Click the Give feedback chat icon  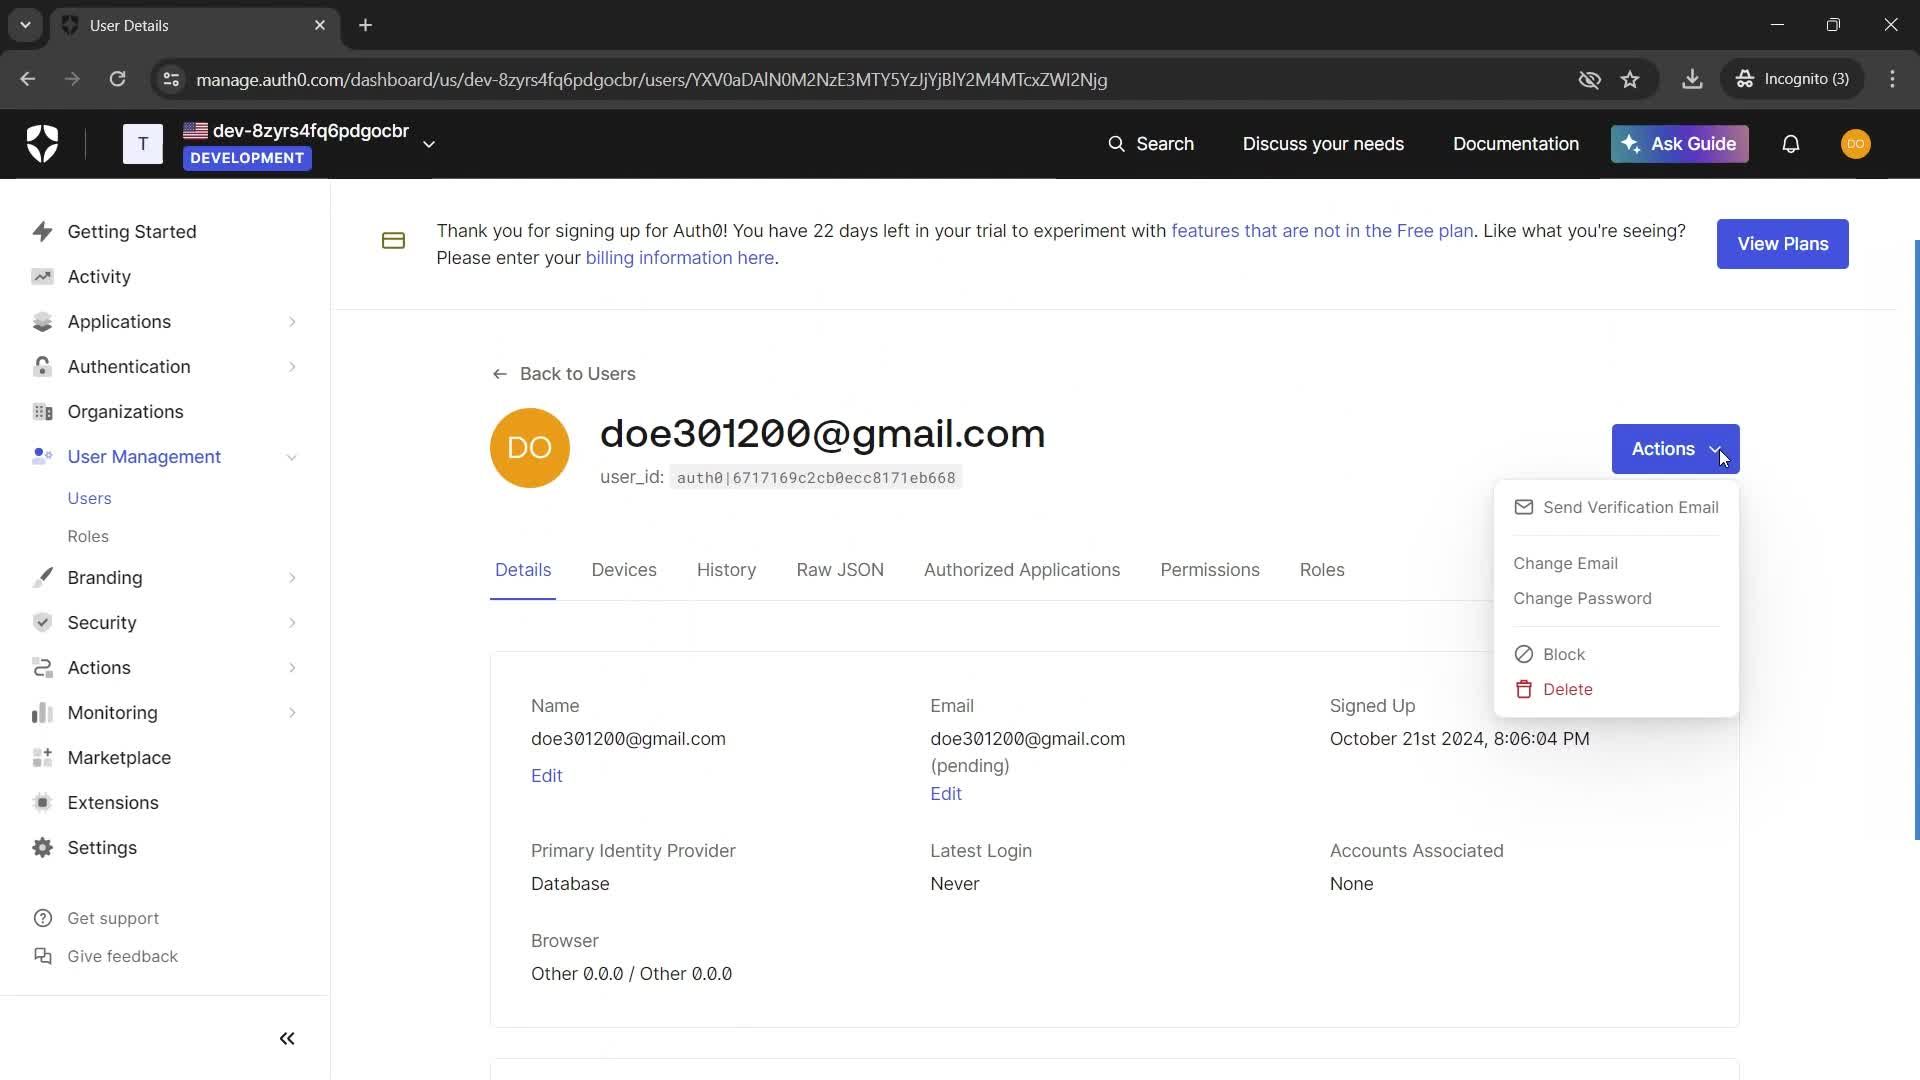43,957
